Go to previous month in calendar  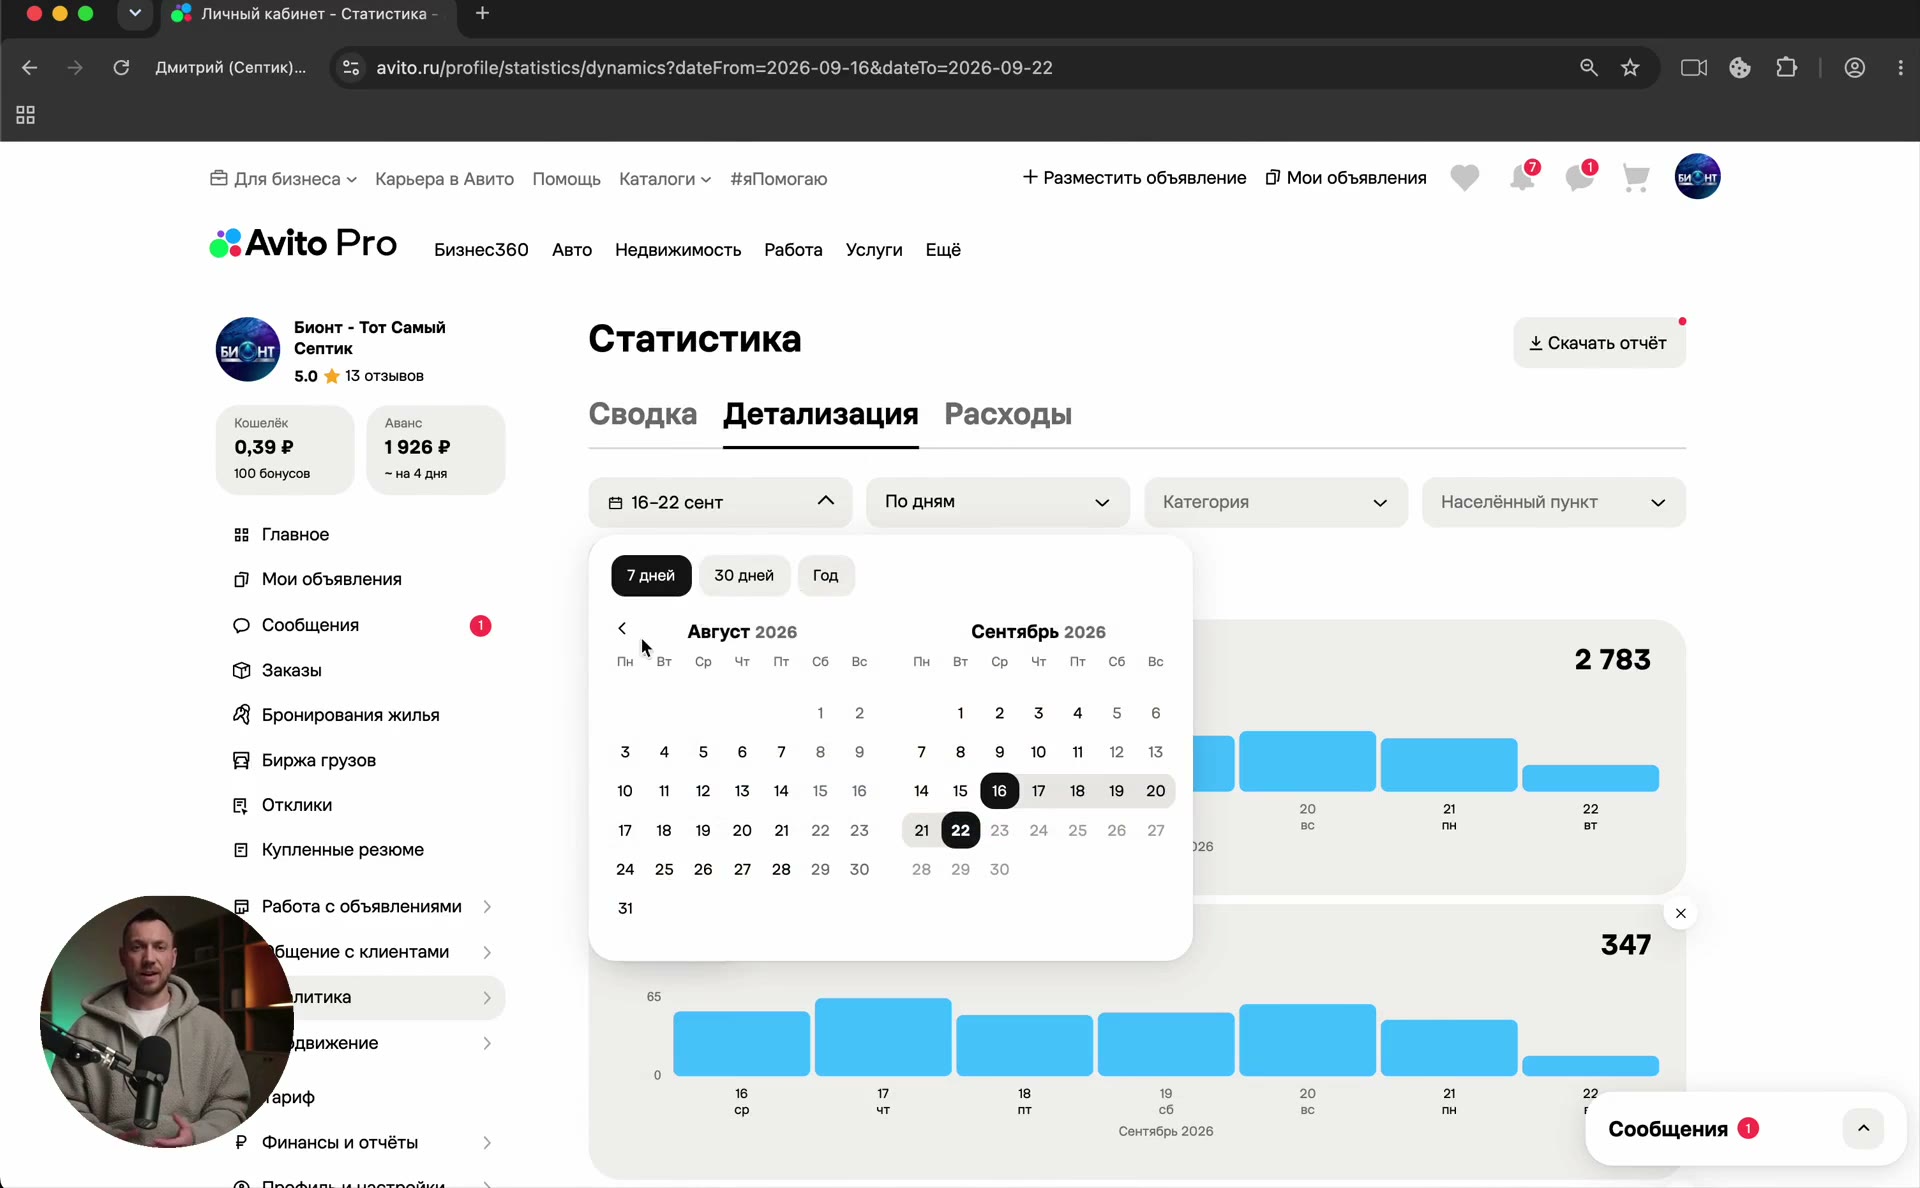622,628
